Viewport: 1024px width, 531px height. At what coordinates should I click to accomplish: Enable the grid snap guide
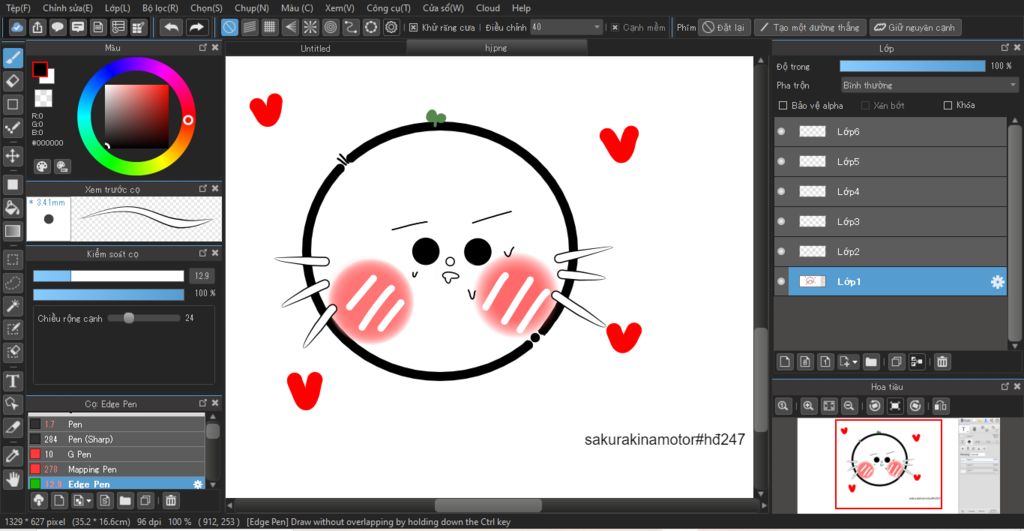click(270, 27)
